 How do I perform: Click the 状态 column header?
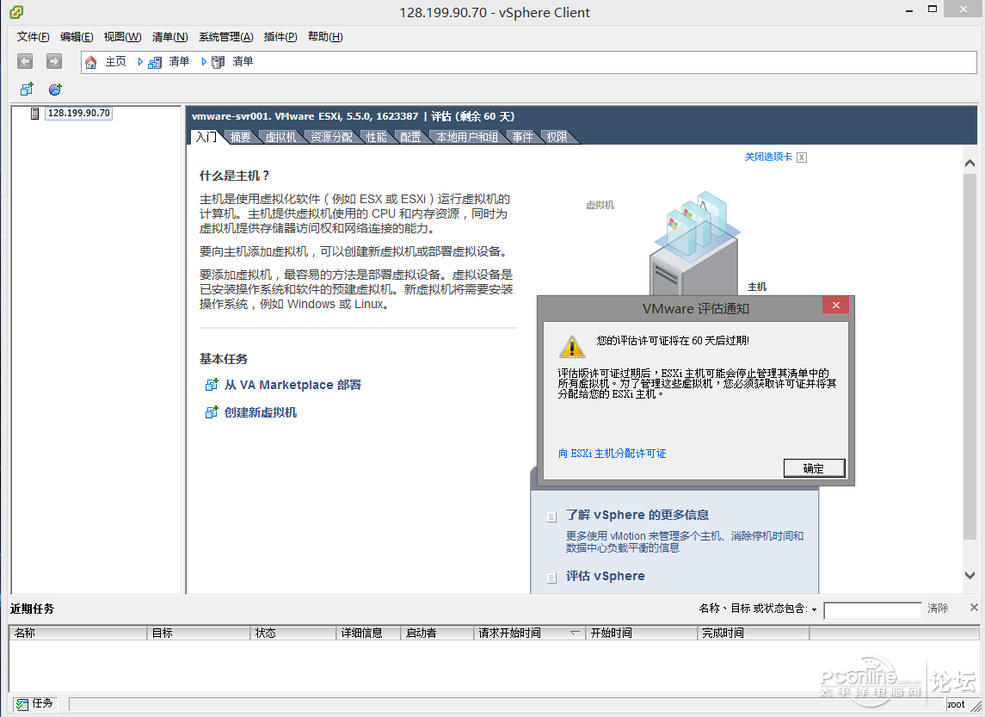293,633
